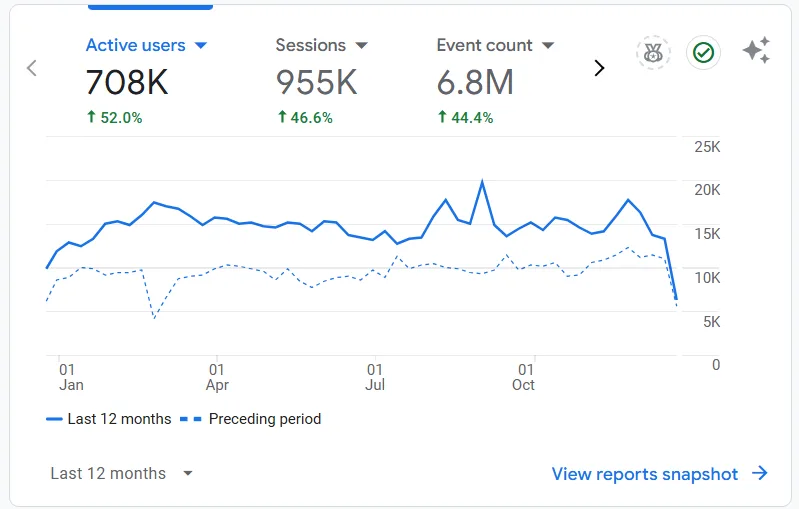
Task: Open the View reports snapshot link
Action: [x=645, y=474]
